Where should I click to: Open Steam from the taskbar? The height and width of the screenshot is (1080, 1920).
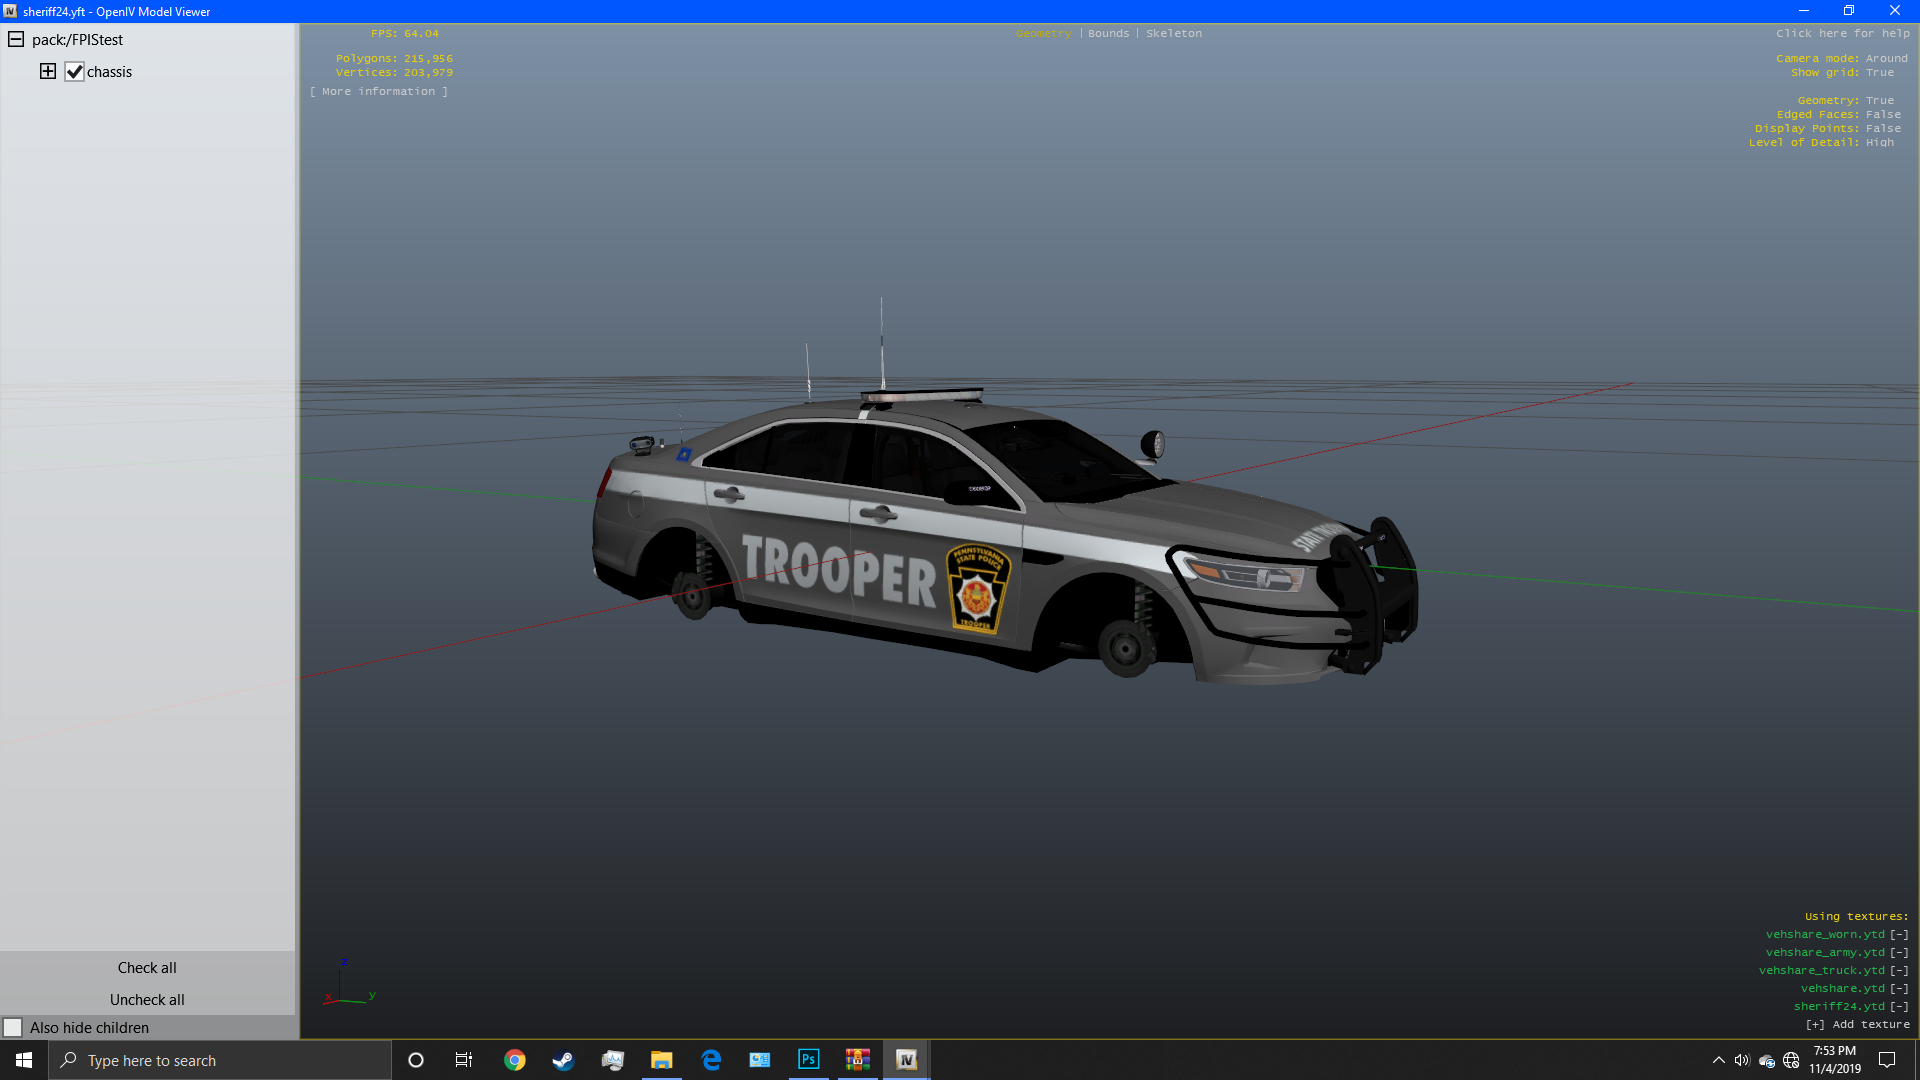[x=563, y=1060]
